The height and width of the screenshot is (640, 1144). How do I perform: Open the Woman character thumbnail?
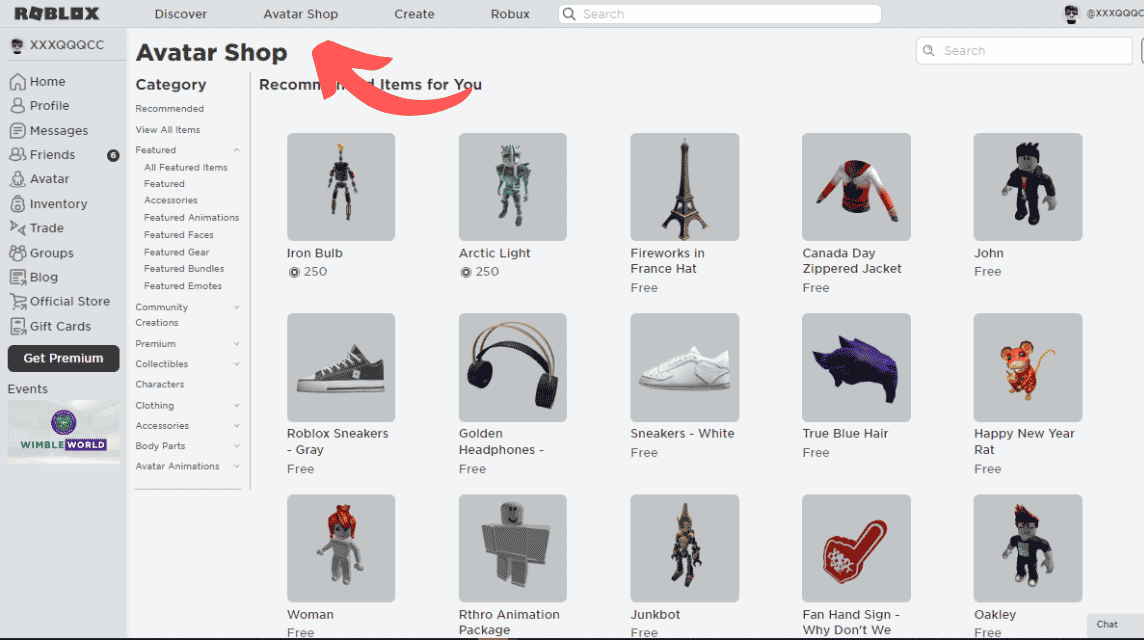click(x=341, y=548)
